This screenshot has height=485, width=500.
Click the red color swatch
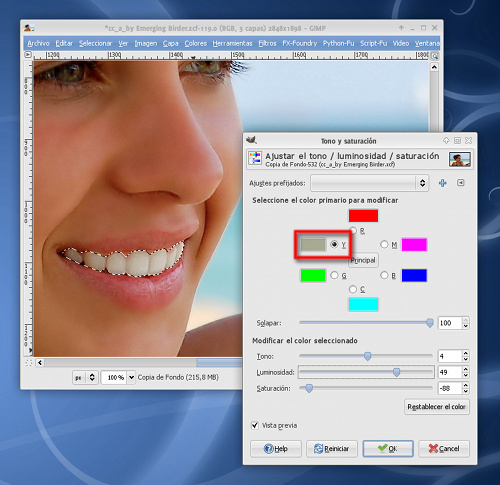click(x=363, y=216)
